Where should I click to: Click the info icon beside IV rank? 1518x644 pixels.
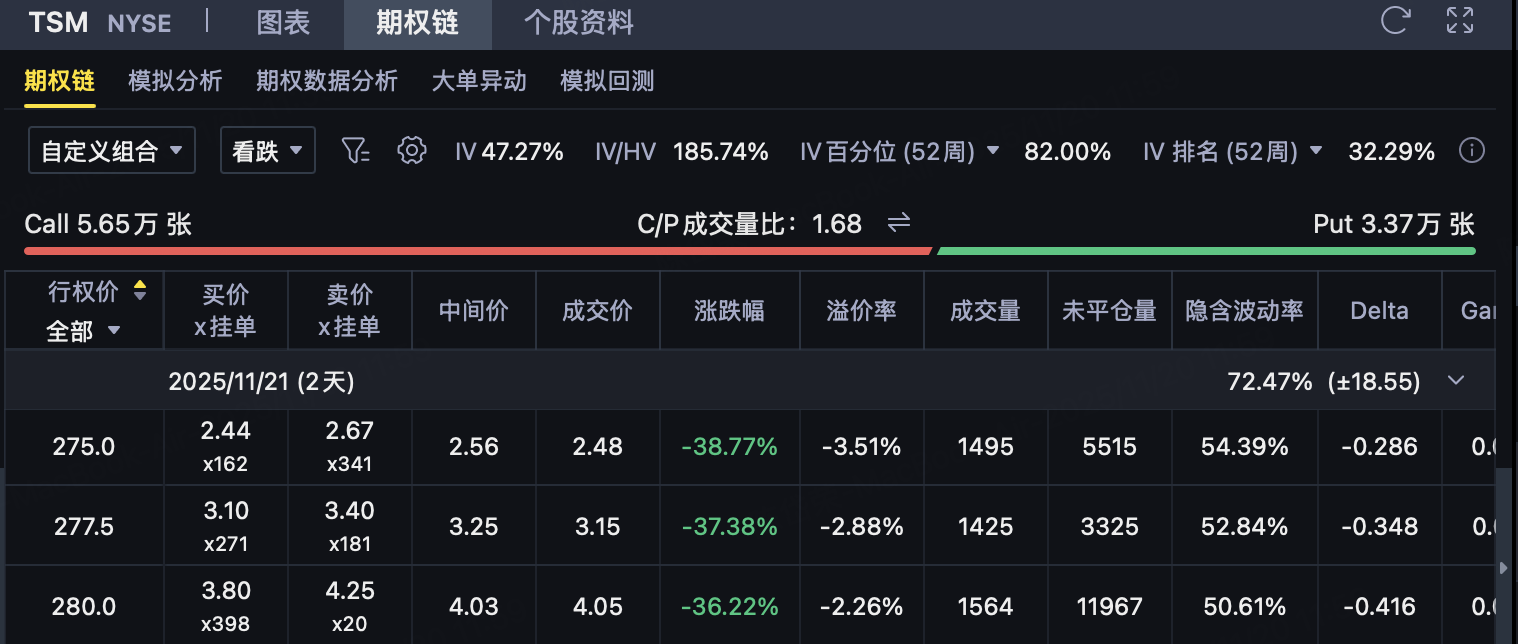pos(1471,151)
